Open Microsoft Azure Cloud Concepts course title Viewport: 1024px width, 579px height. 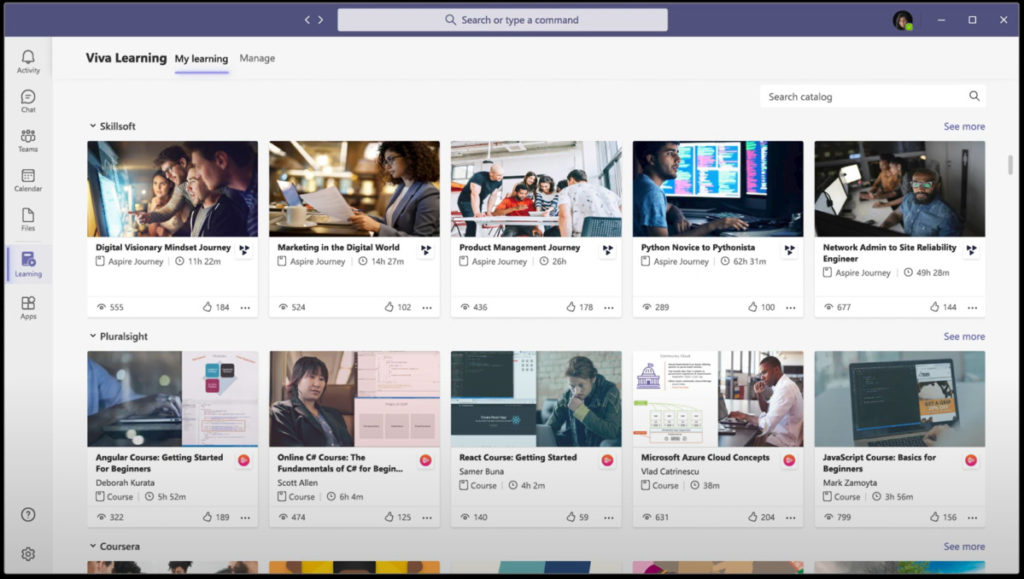[705, 458]
